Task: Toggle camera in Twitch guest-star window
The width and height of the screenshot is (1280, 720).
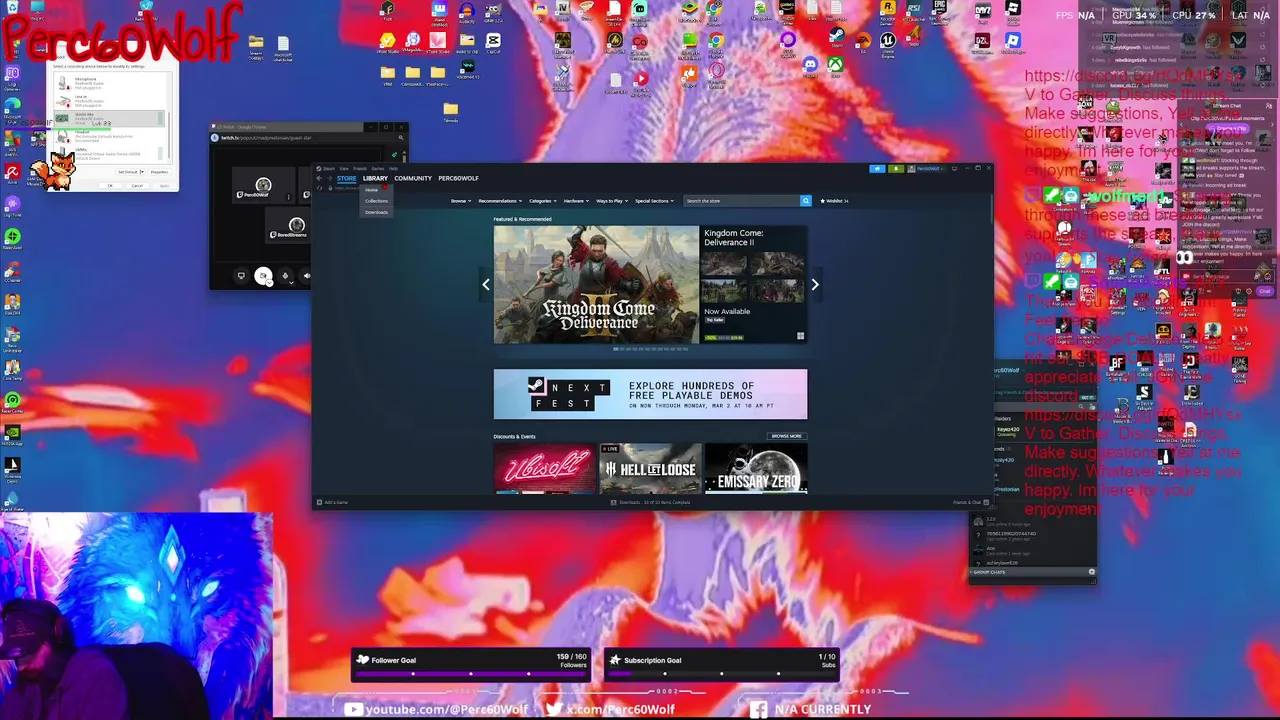Action: [x=263, y=276]
